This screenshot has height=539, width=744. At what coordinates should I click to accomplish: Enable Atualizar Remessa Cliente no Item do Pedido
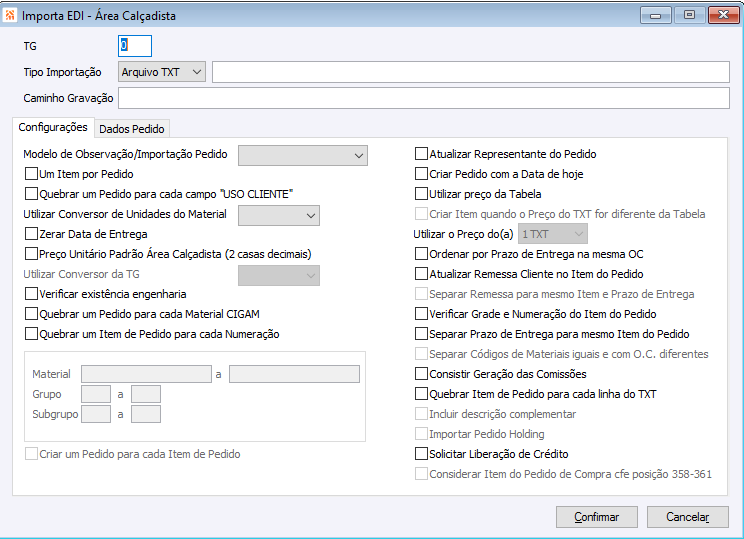(421, 274)
